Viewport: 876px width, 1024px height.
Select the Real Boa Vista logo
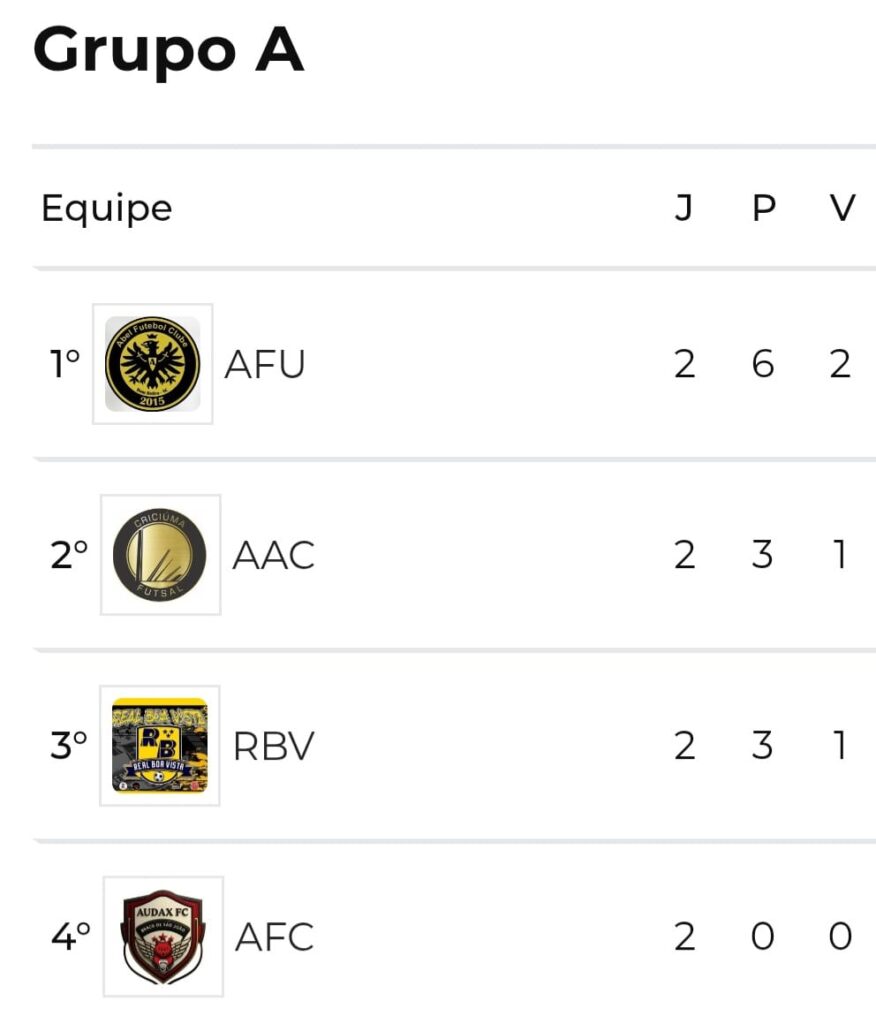pos(160,746)
